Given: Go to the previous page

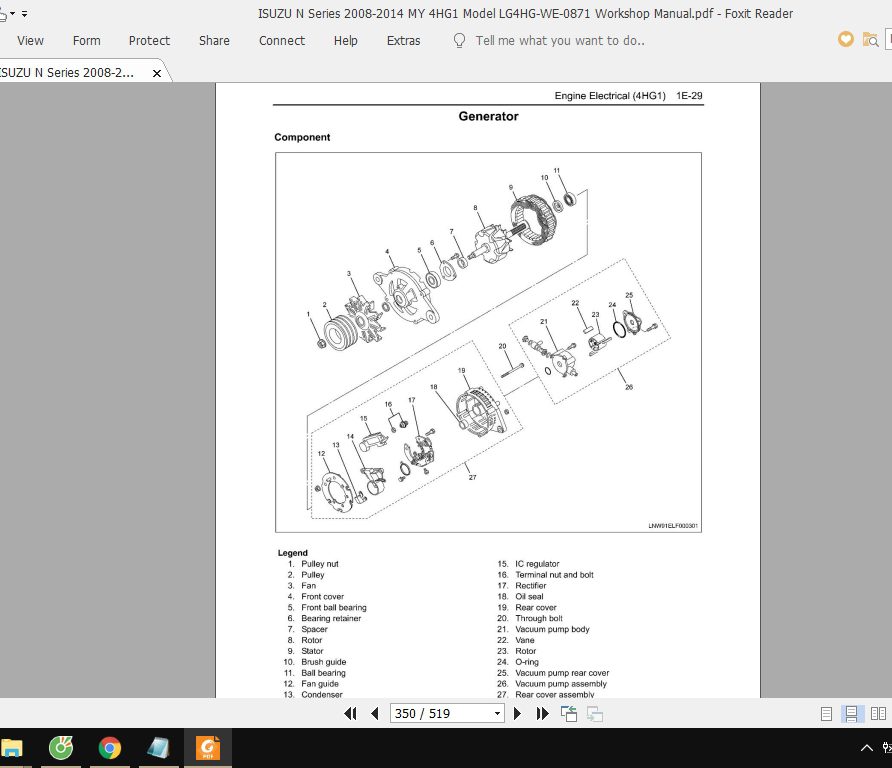Looking at the screenshot, I should click(374, 713).
